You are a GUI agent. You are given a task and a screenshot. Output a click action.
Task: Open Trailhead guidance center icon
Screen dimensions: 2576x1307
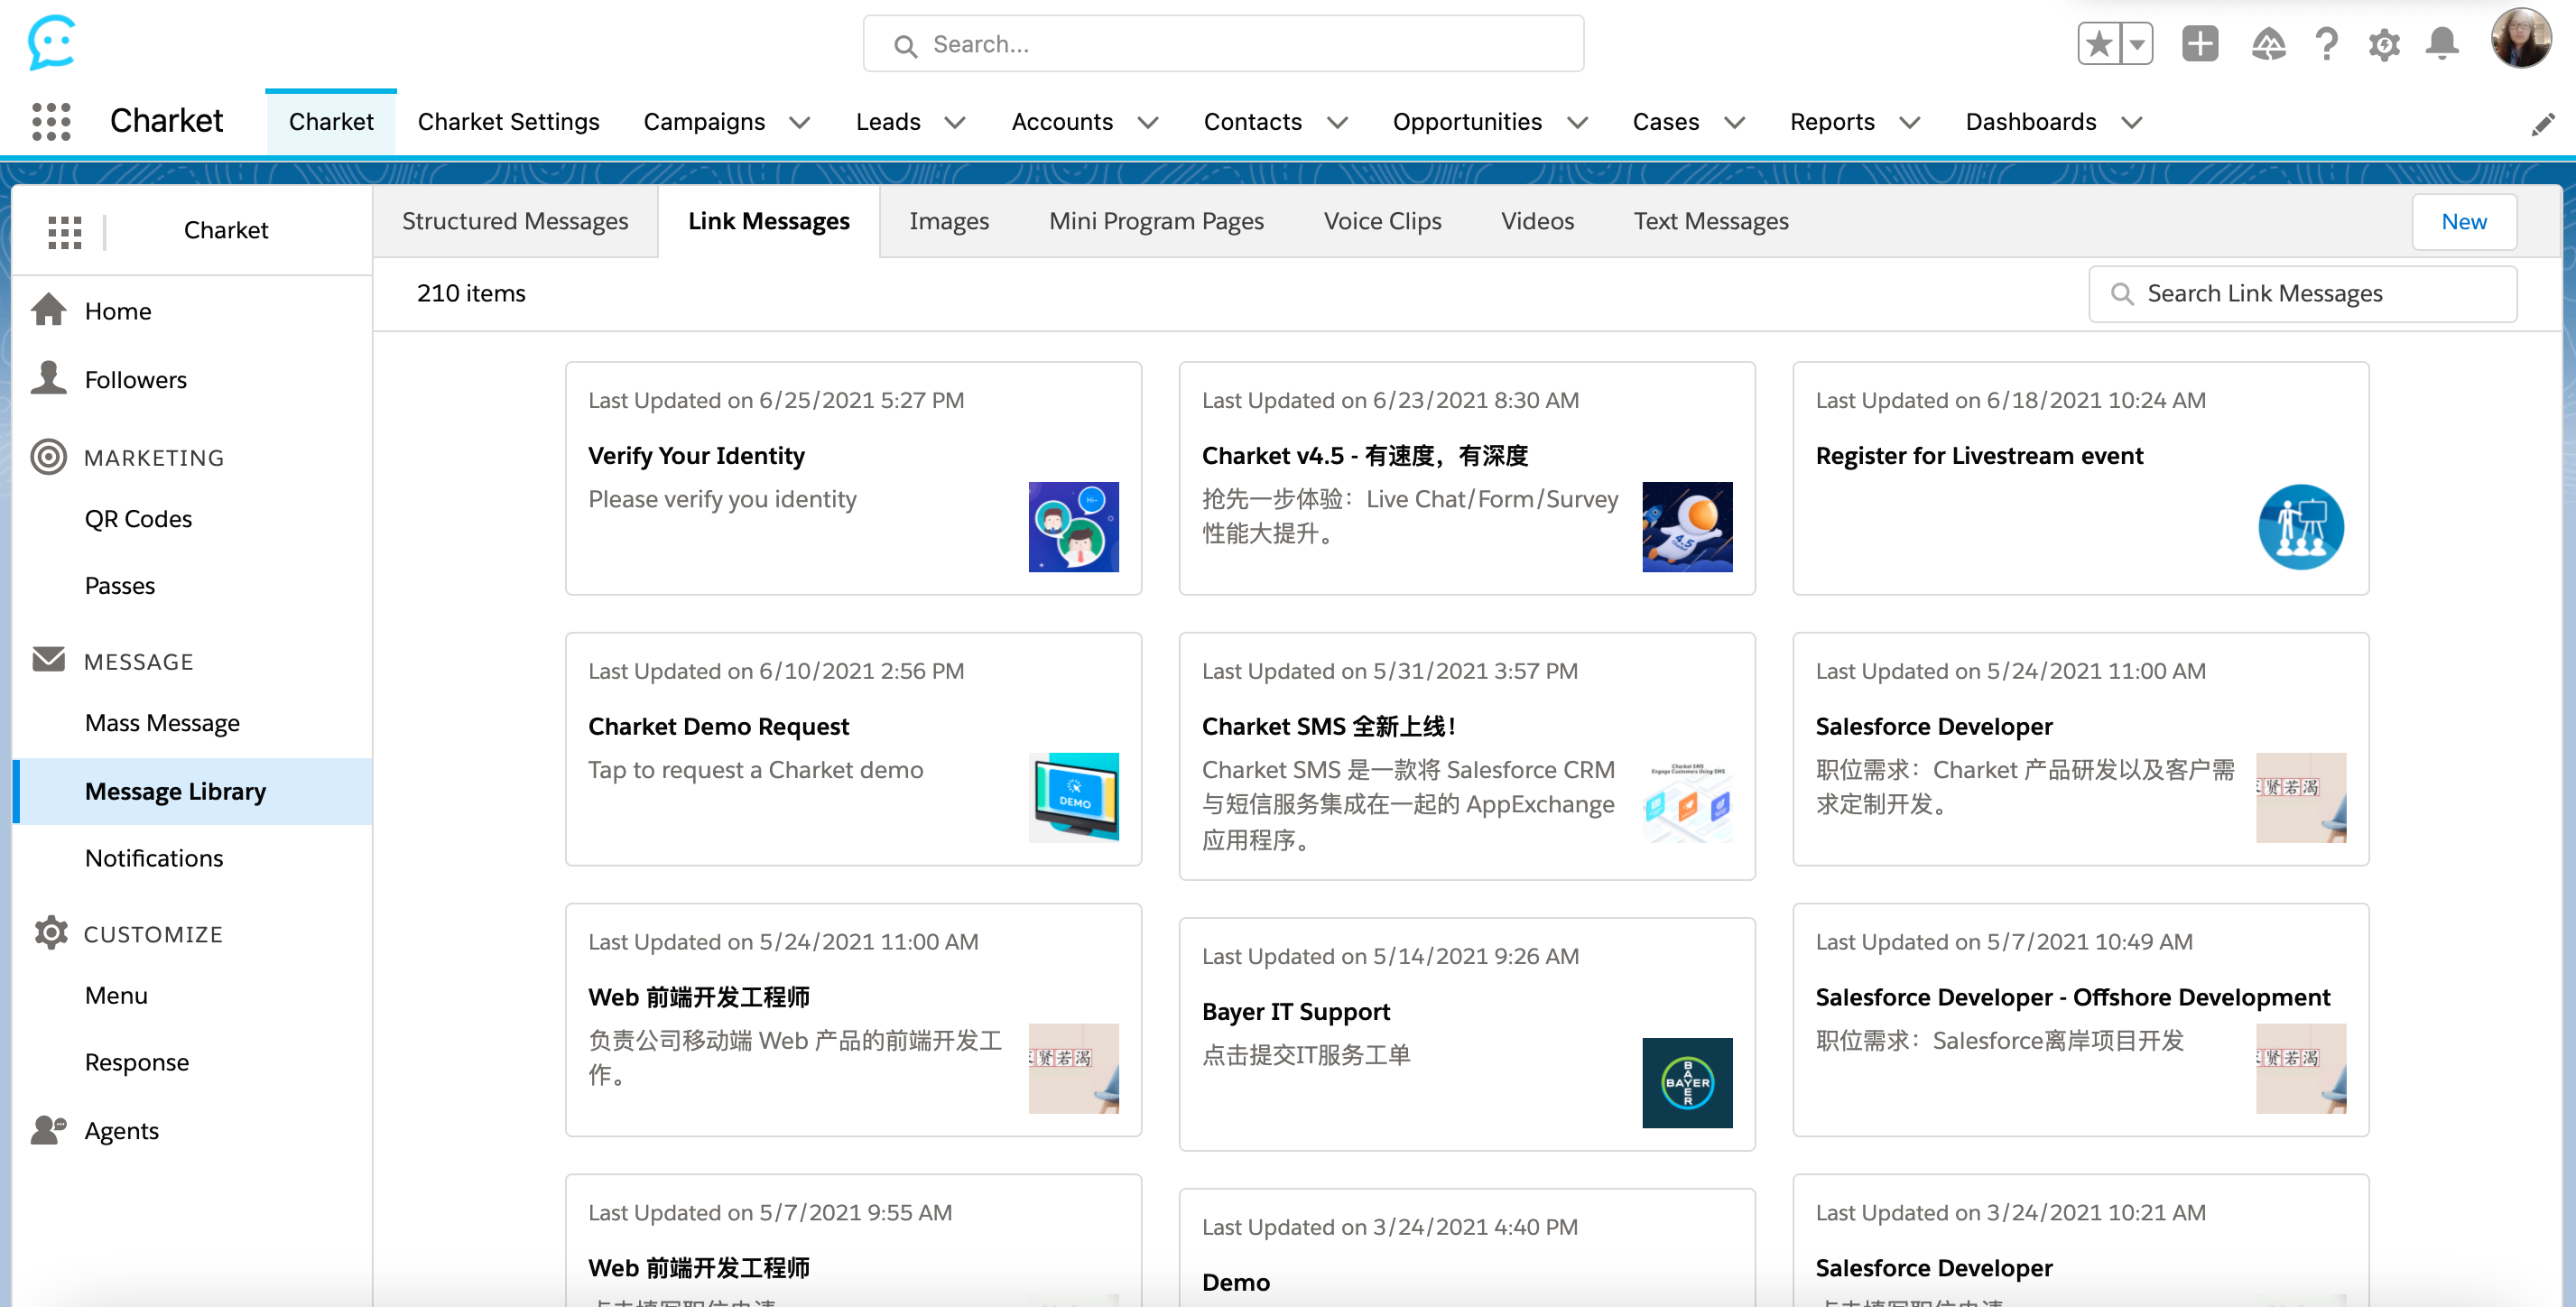2268,44
